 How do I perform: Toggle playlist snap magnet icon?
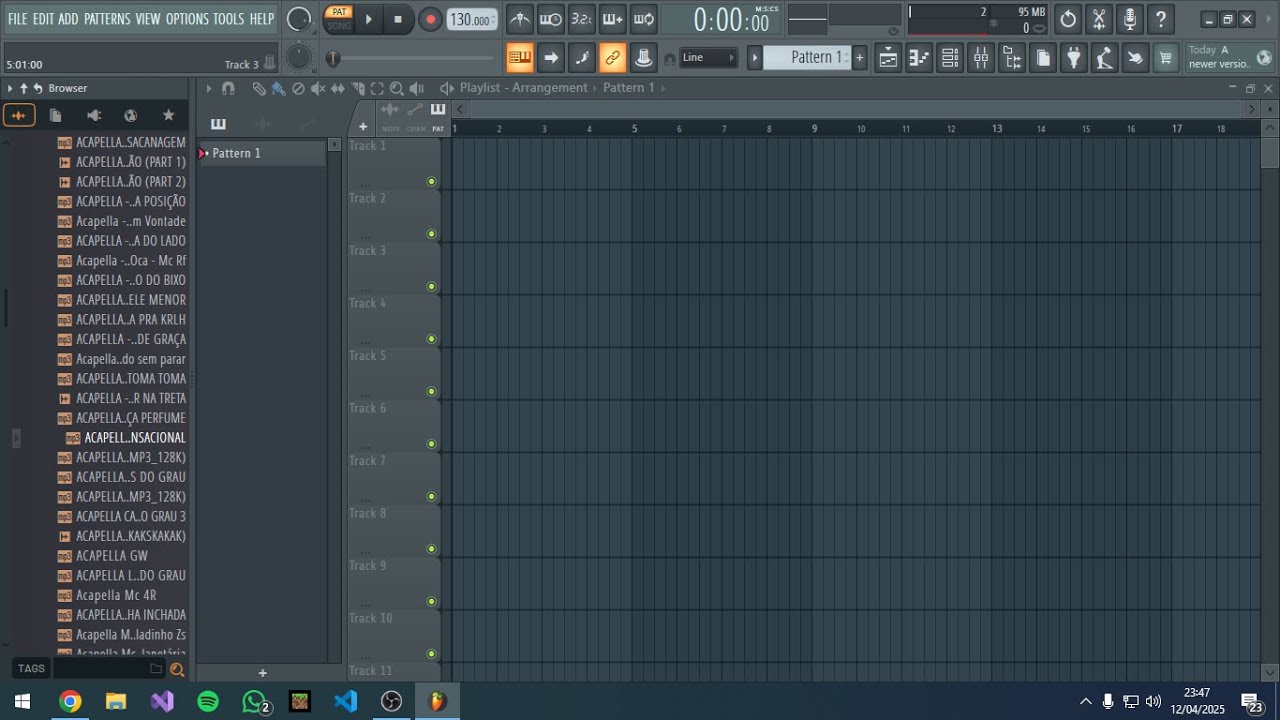(x=228, y=88)
